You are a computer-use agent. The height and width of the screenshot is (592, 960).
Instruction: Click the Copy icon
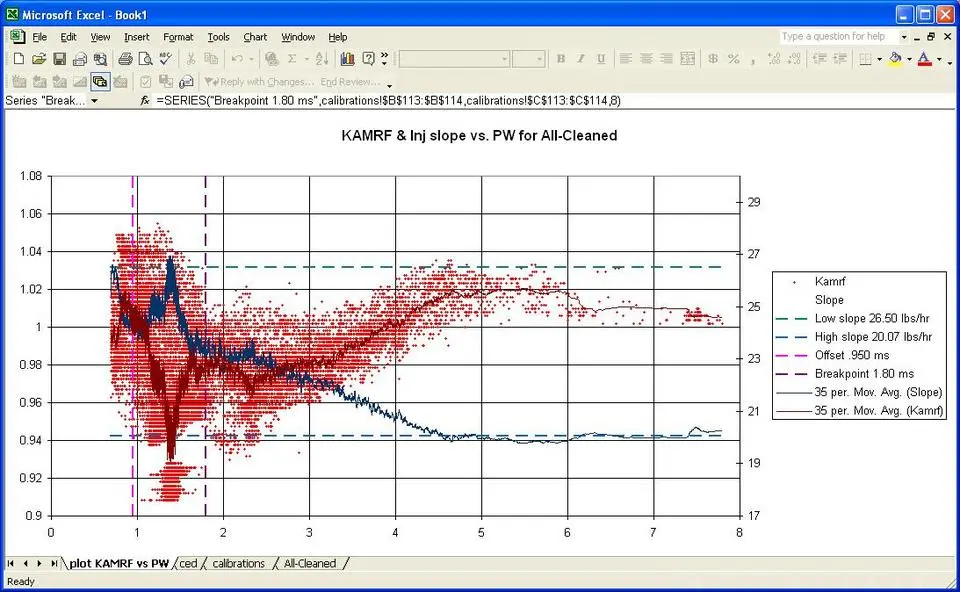pos(211,59)
